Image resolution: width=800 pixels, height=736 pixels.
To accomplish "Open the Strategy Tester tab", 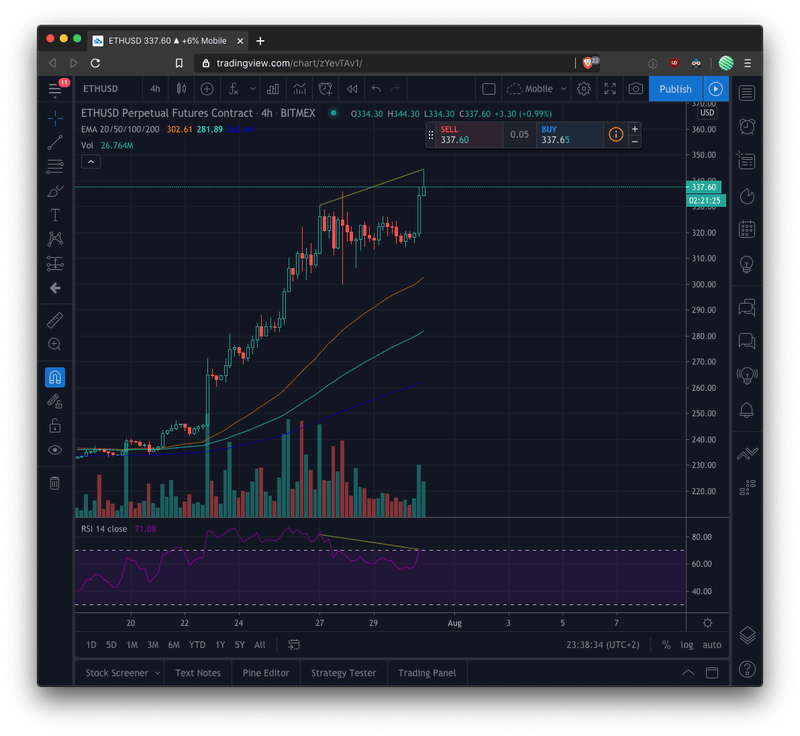I will (343, 673).
